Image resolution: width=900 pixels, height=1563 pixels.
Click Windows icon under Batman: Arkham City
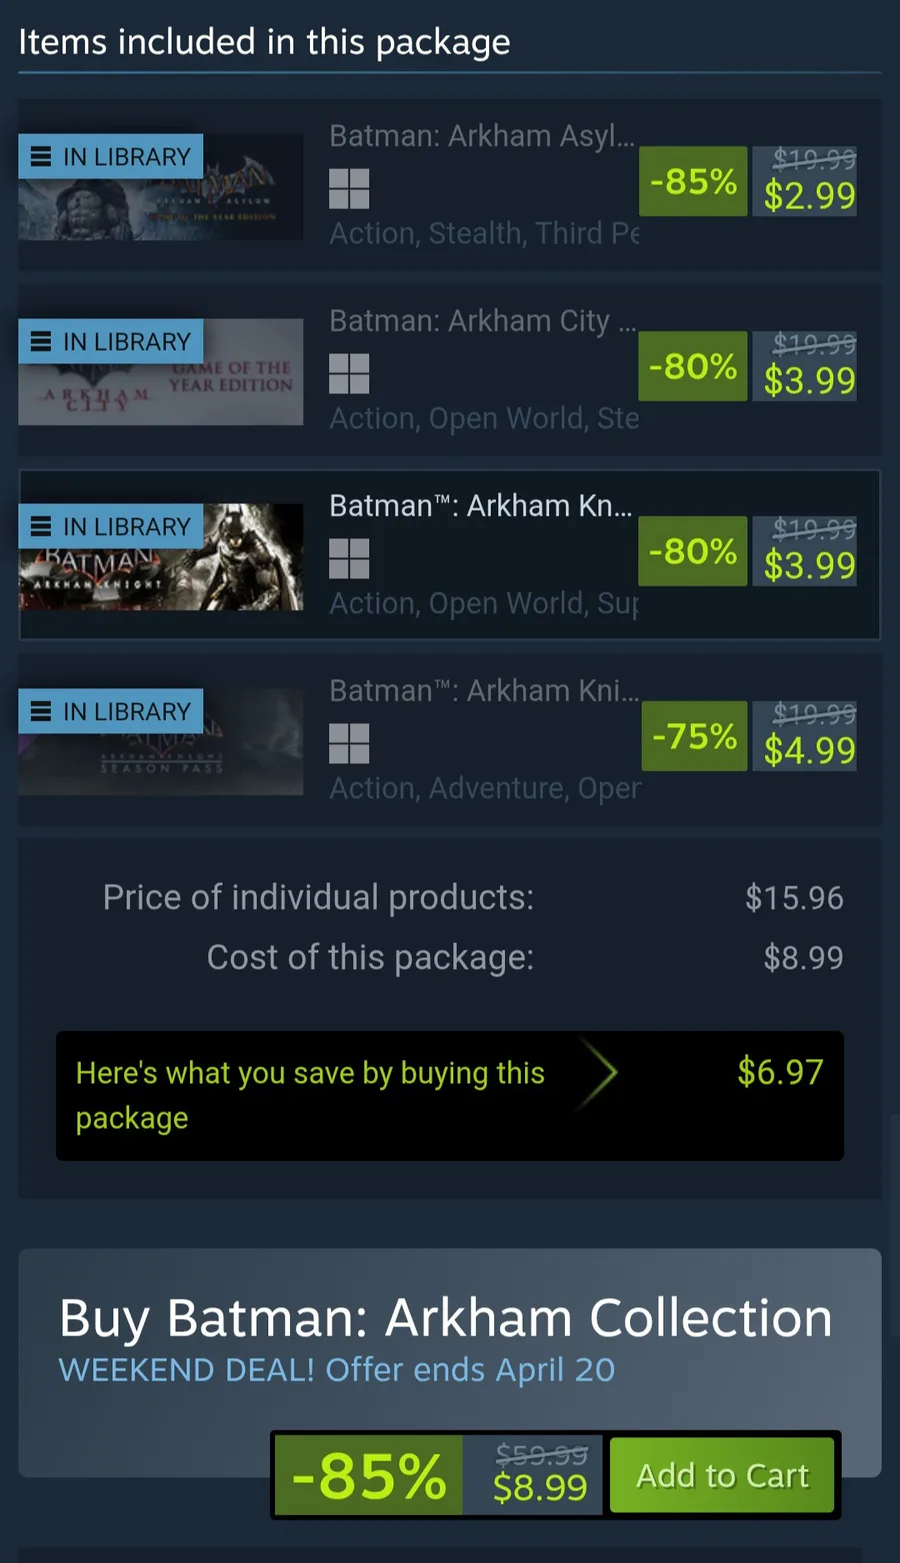(349, 373)
